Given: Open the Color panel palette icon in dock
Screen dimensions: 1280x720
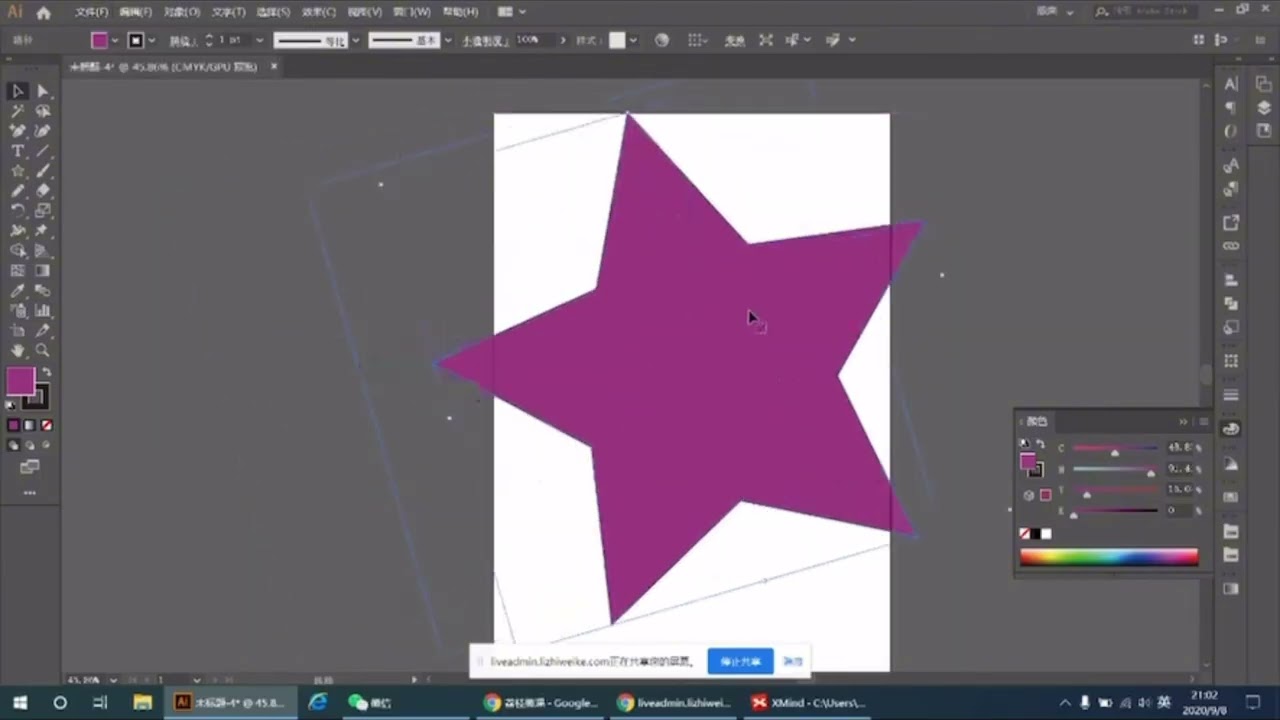Looking at the screenshot, I should pyautogui.click(x=1231, y=429).
